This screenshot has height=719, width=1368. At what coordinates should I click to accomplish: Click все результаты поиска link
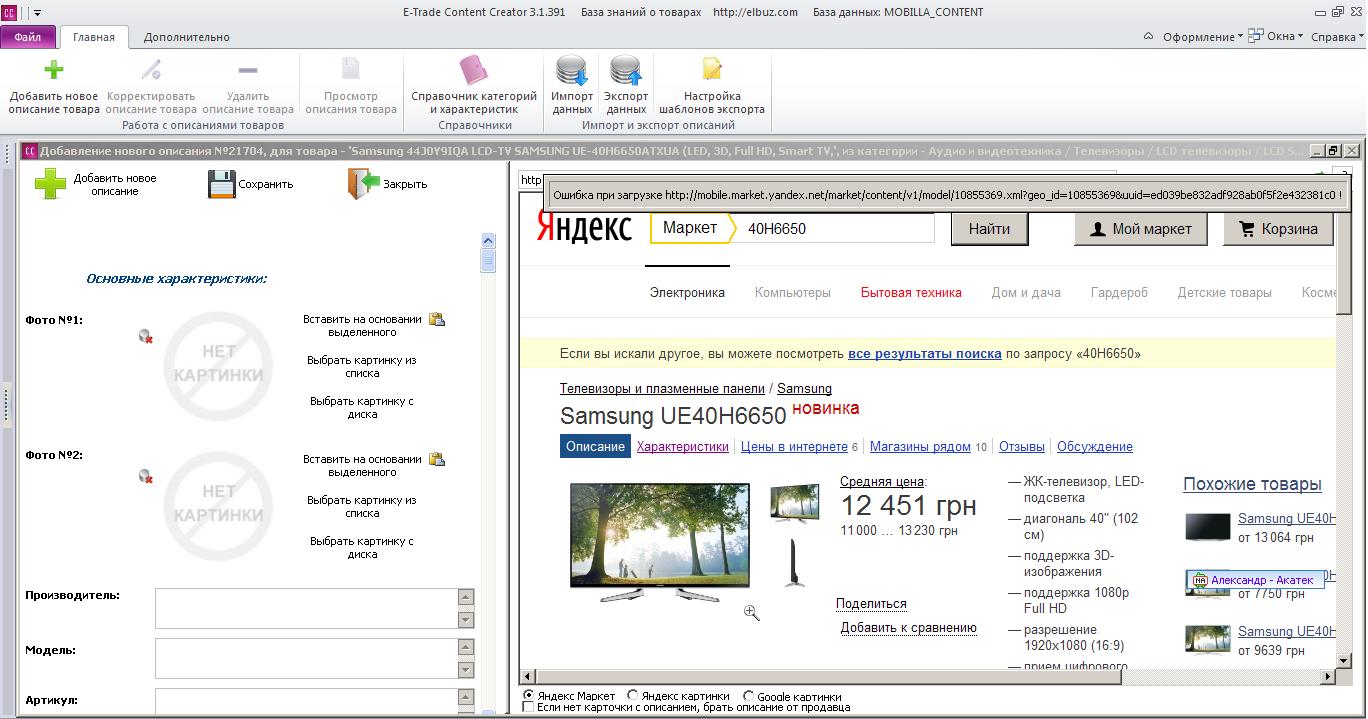tap(924, 354)
